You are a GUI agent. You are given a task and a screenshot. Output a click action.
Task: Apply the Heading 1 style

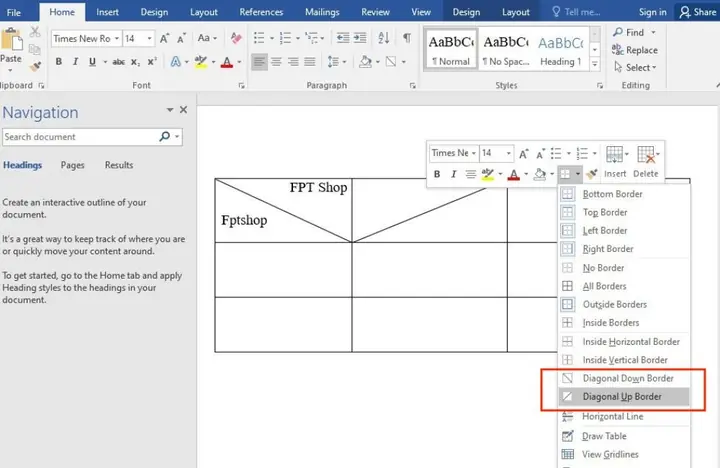click(561, 49)
